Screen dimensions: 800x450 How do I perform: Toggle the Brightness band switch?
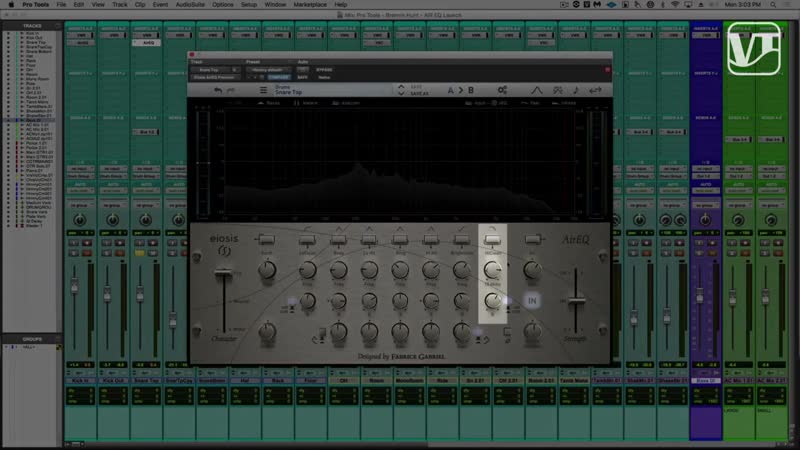[x=462, y=239]
